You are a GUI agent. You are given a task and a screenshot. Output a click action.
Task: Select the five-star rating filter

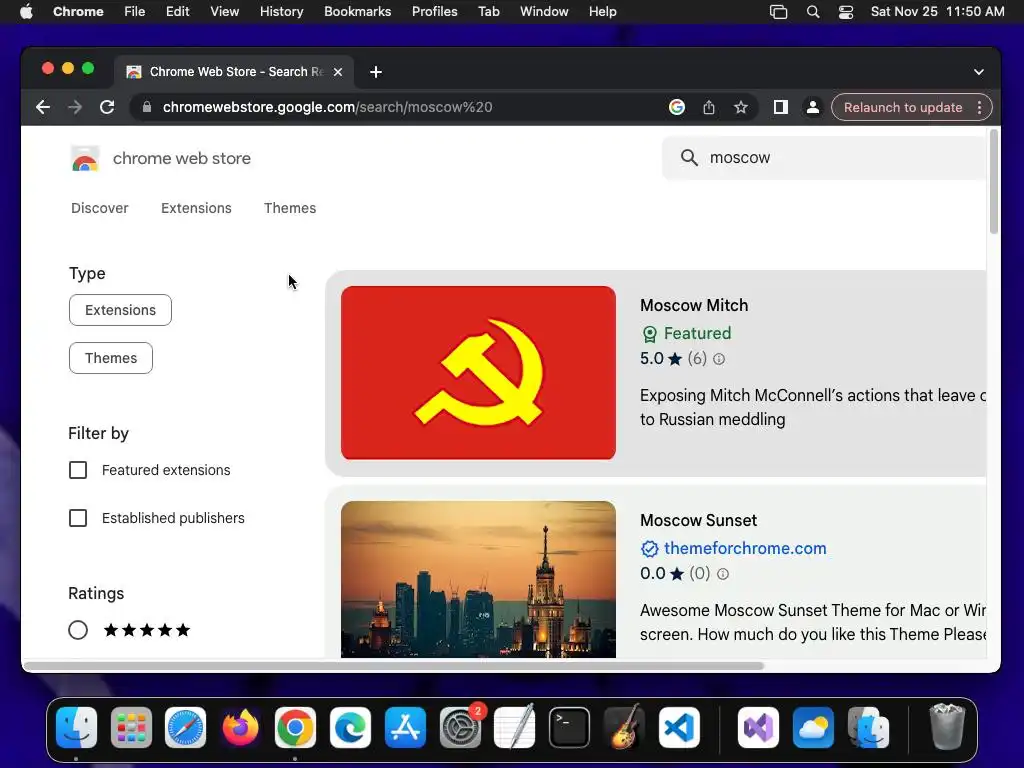click(78, 630)
